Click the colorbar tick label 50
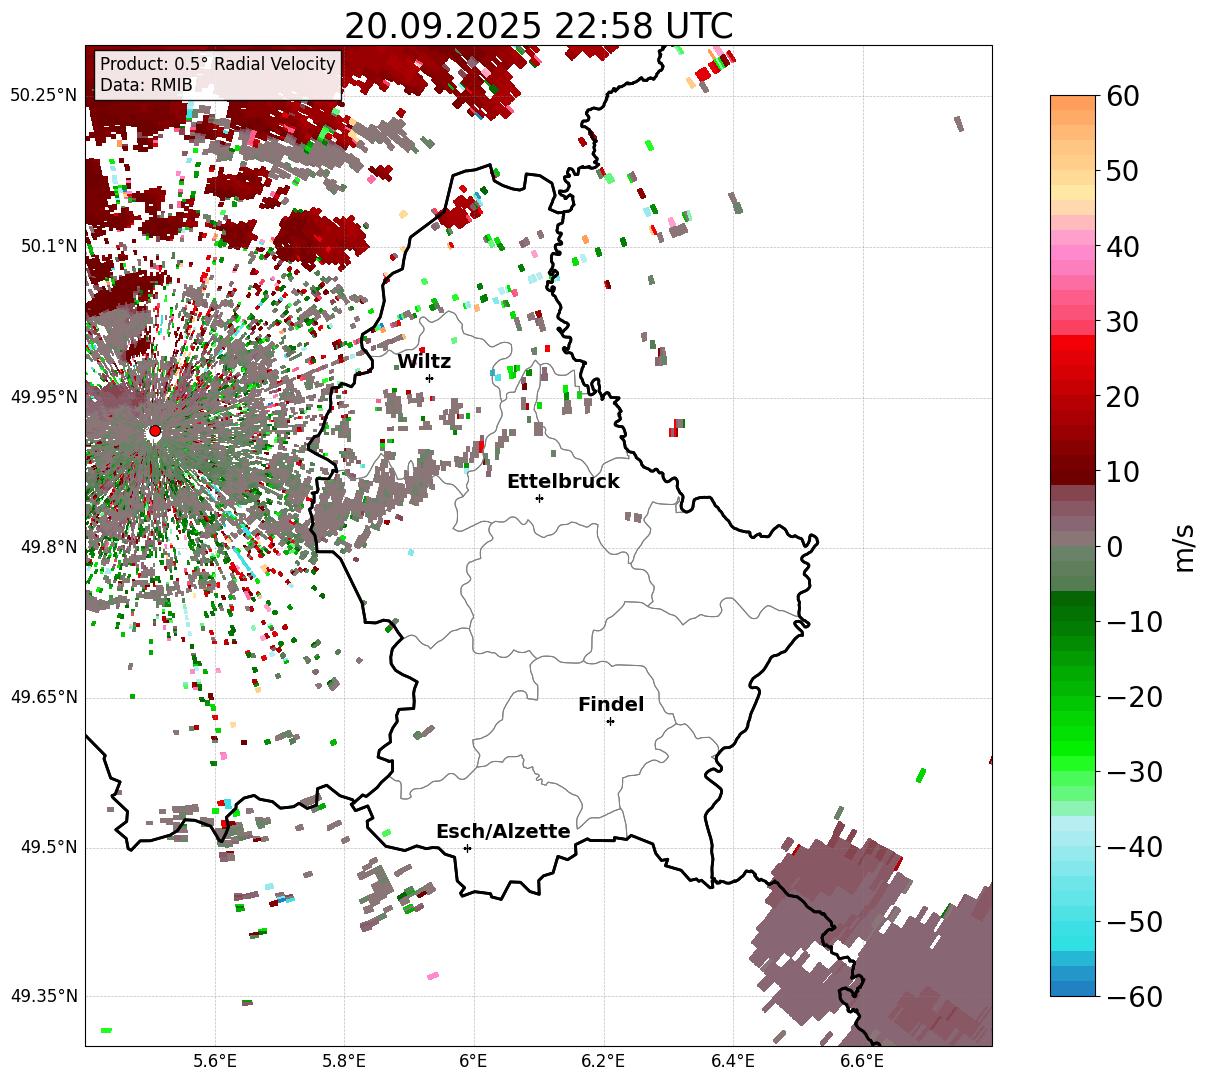Screen dimensions: 1207x1081 click(x=1123, y=171)
